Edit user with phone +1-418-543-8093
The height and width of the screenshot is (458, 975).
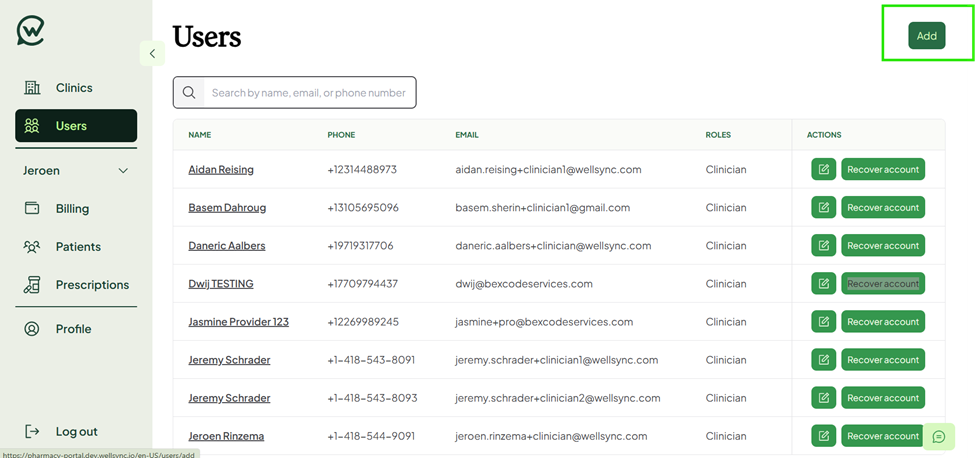click(x=824, y=398)
